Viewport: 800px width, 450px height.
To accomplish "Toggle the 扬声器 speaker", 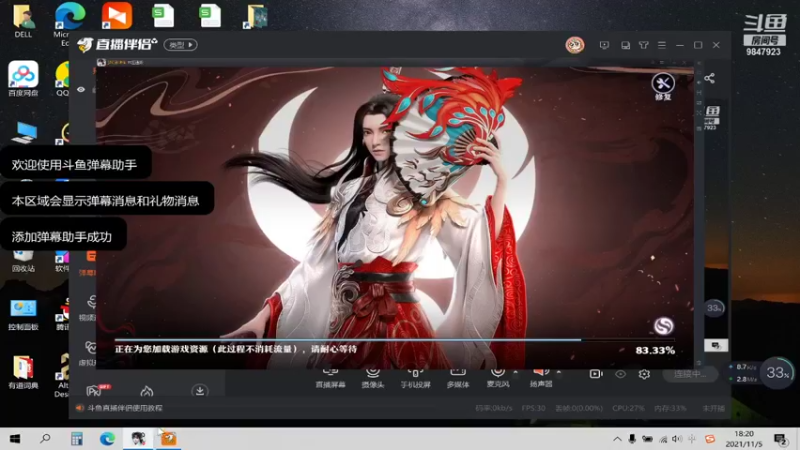I will point(541,378).
